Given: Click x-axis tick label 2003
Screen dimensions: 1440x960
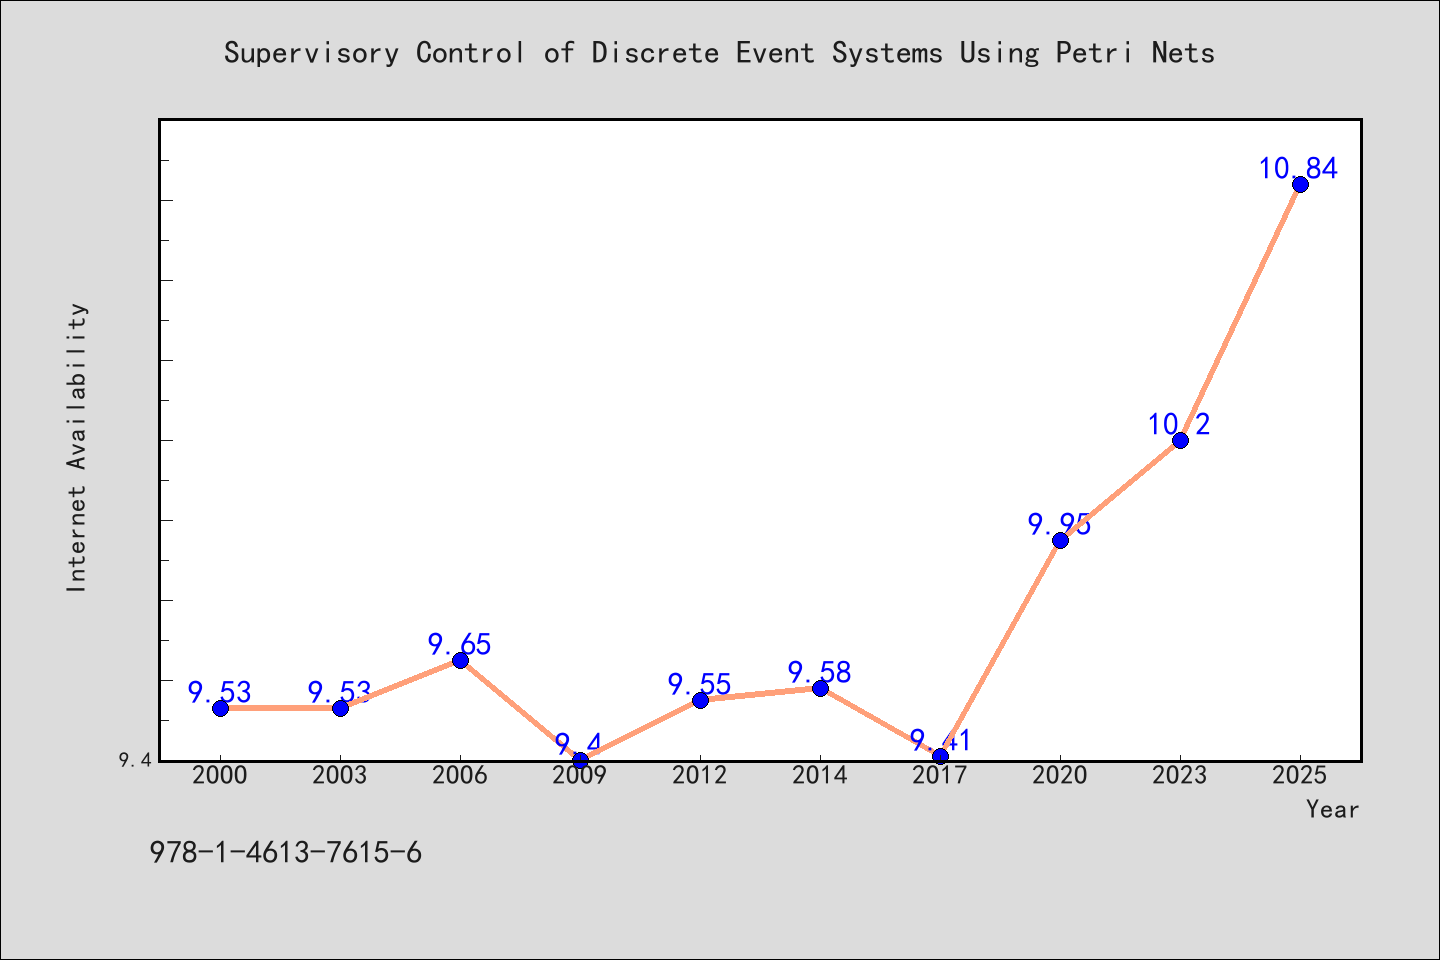Looking at the screenshot, I should [x=340, y=776].
